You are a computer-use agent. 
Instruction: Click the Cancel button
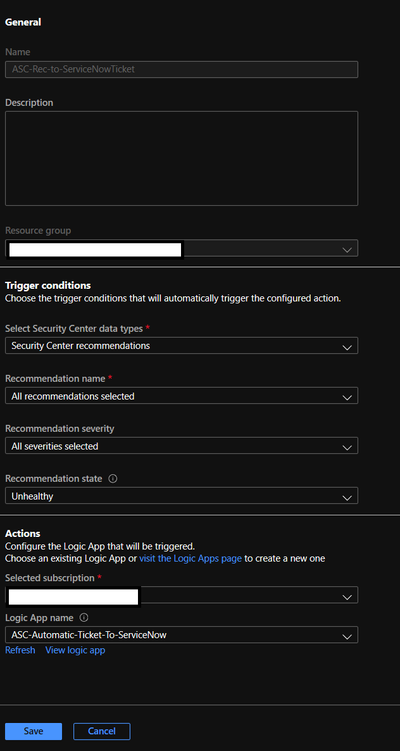tap(102, 731)
